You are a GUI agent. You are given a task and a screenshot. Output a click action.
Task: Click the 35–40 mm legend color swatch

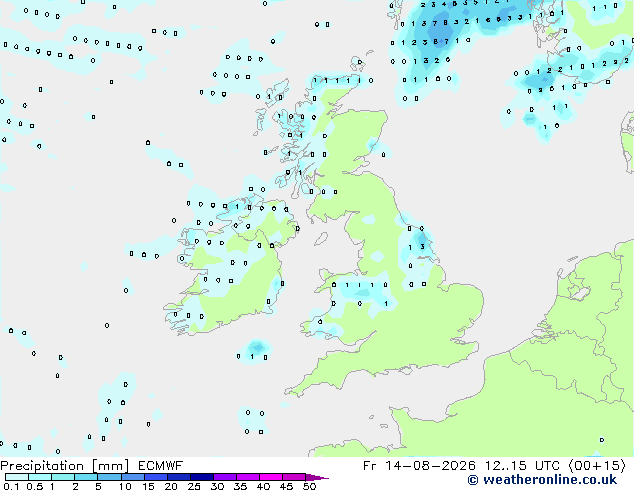click(x=247, y=477)
